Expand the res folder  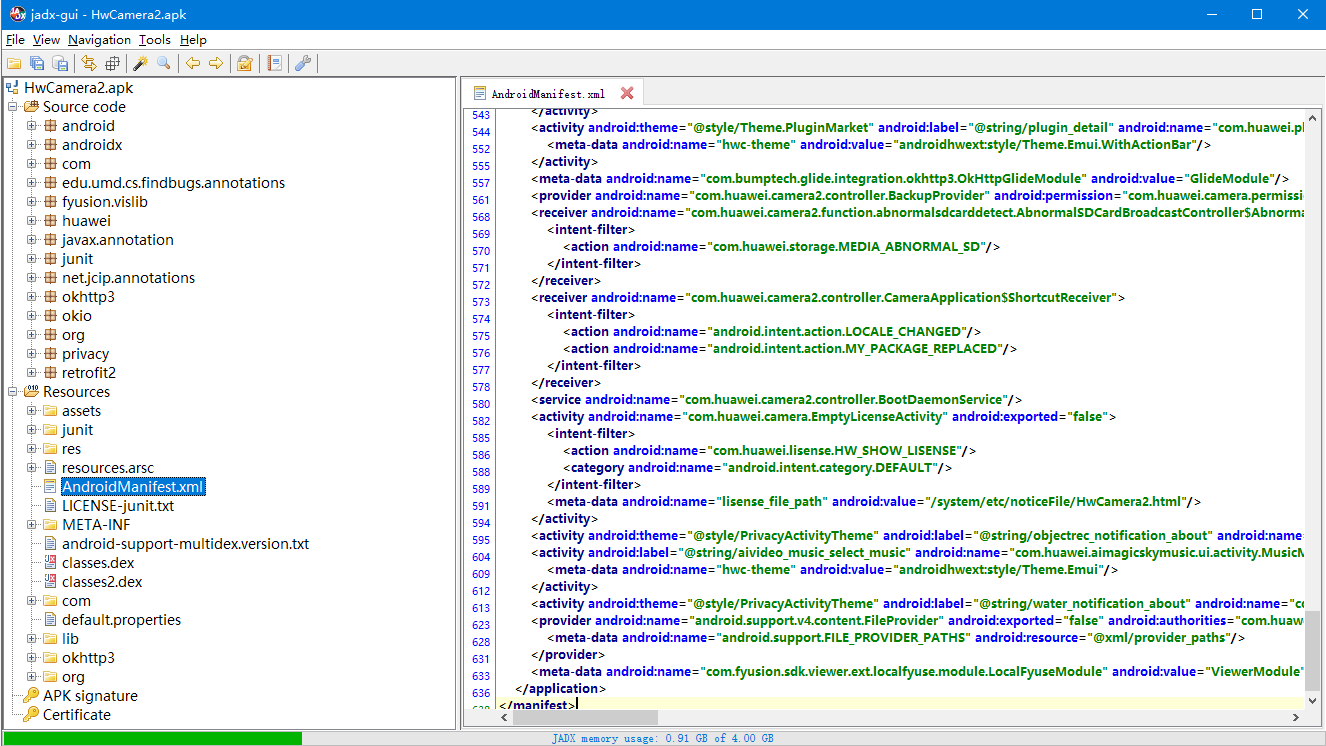pyautogui.click(x=32, y=449)
